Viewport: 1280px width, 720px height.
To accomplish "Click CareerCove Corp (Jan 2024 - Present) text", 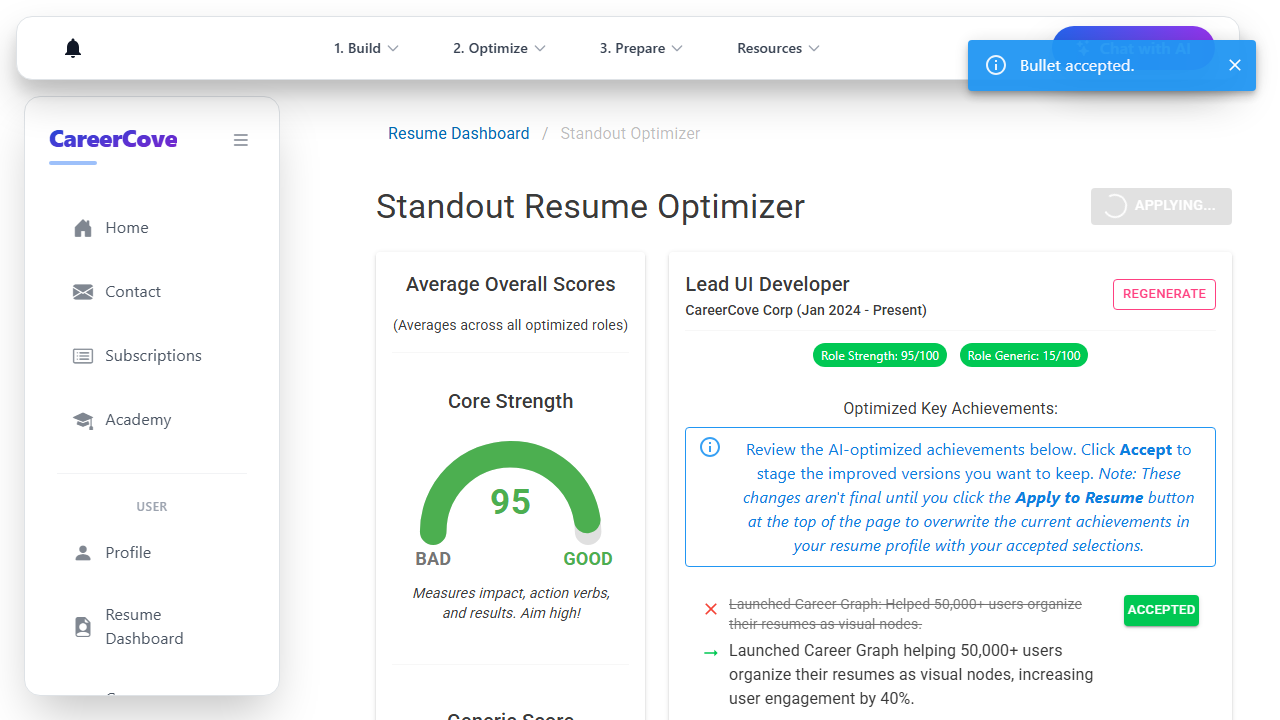I will pyautogui.click(x=806, y=310).
